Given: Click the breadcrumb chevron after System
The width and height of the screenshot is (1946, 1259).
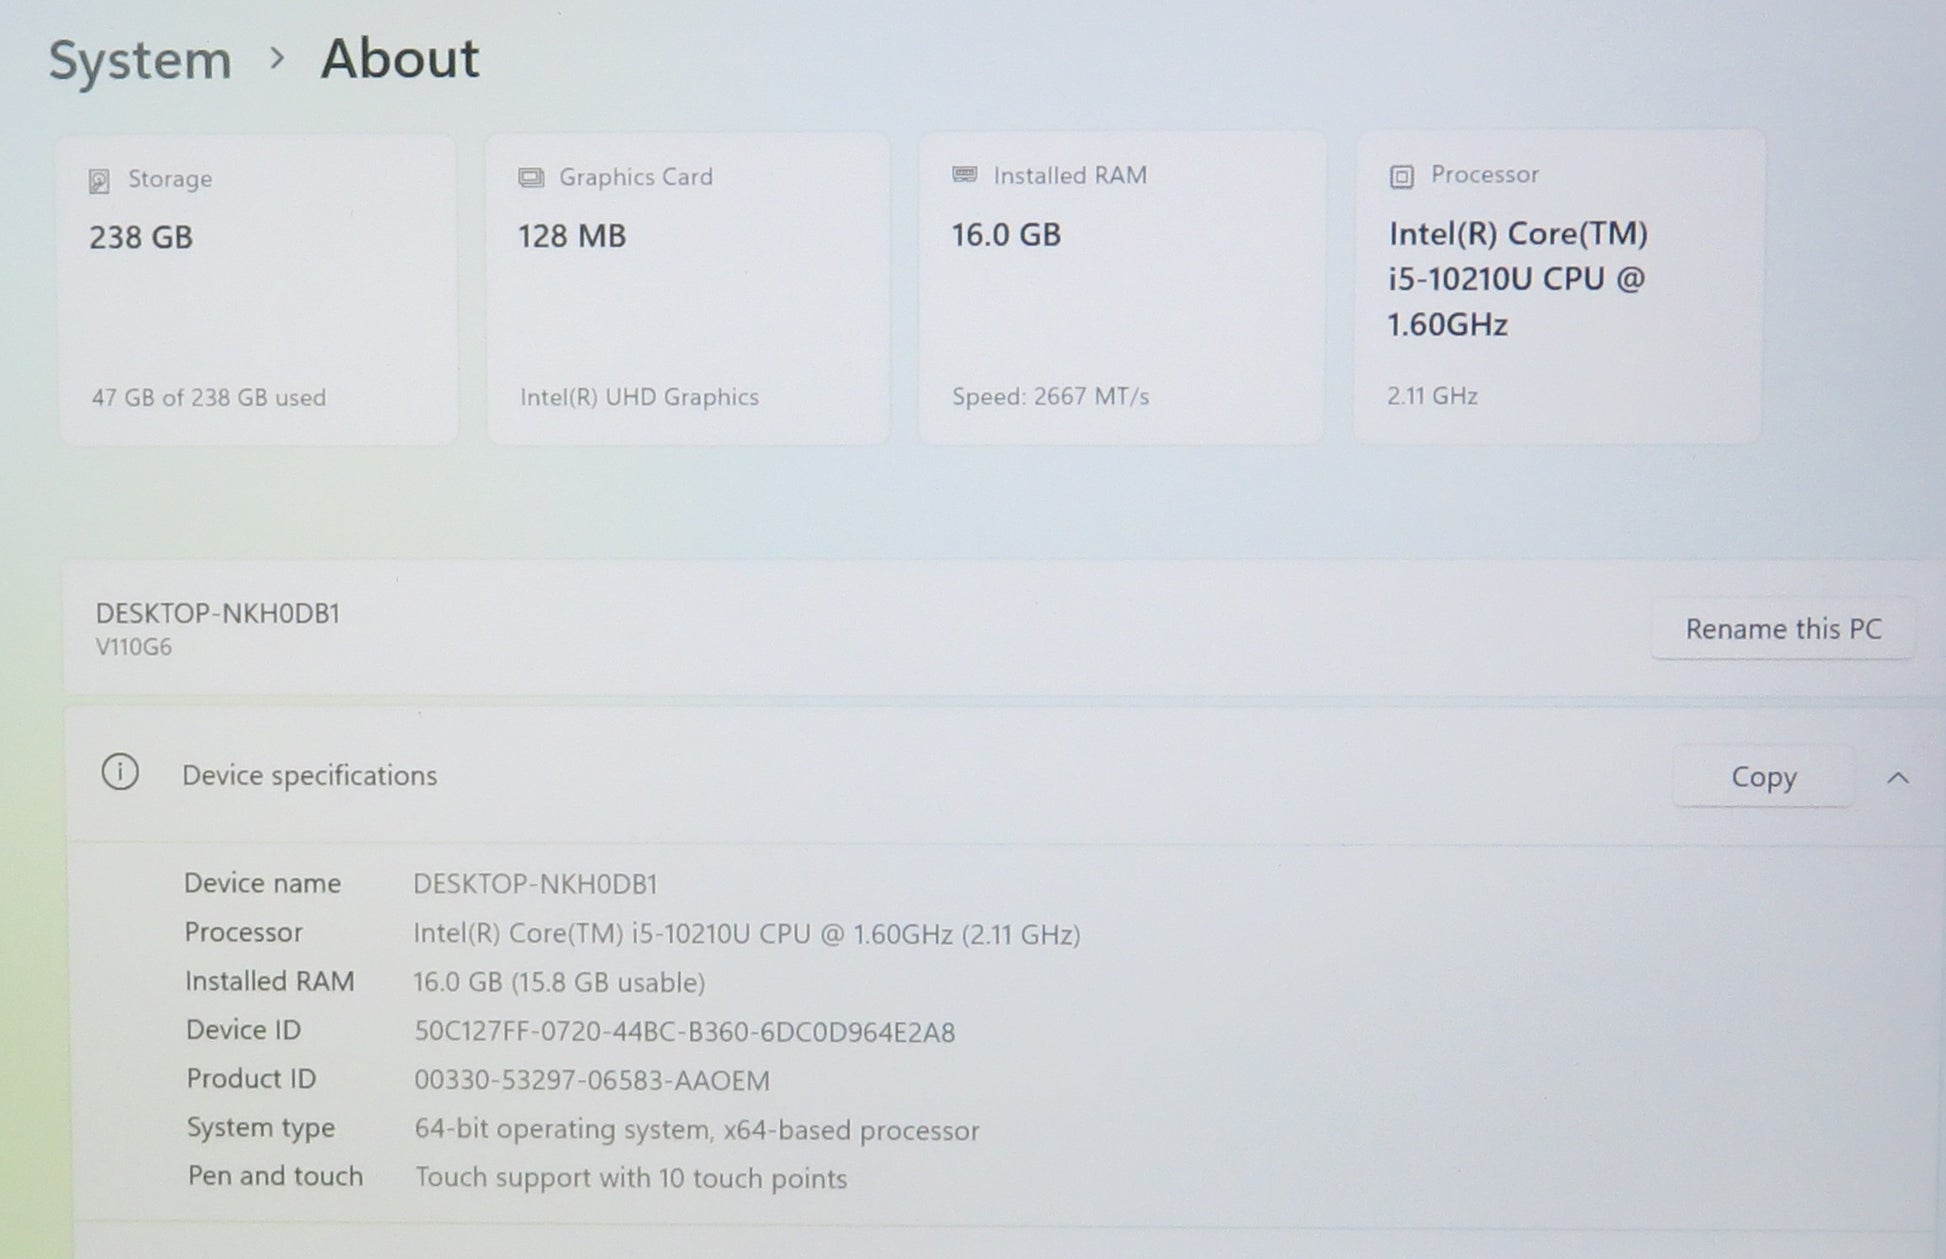Looking at the screenshot, I should click(277, 59).
